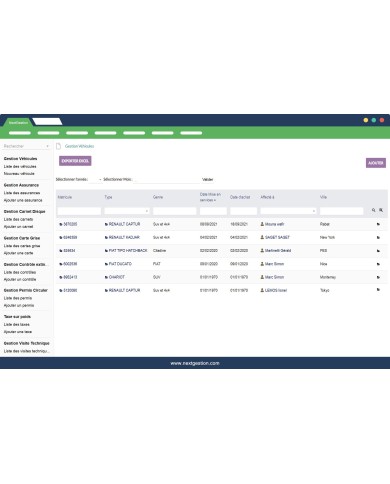The image size is (390, 484).
Task: Click user icon beside SAGET SAGET
Action: [262, 237]
